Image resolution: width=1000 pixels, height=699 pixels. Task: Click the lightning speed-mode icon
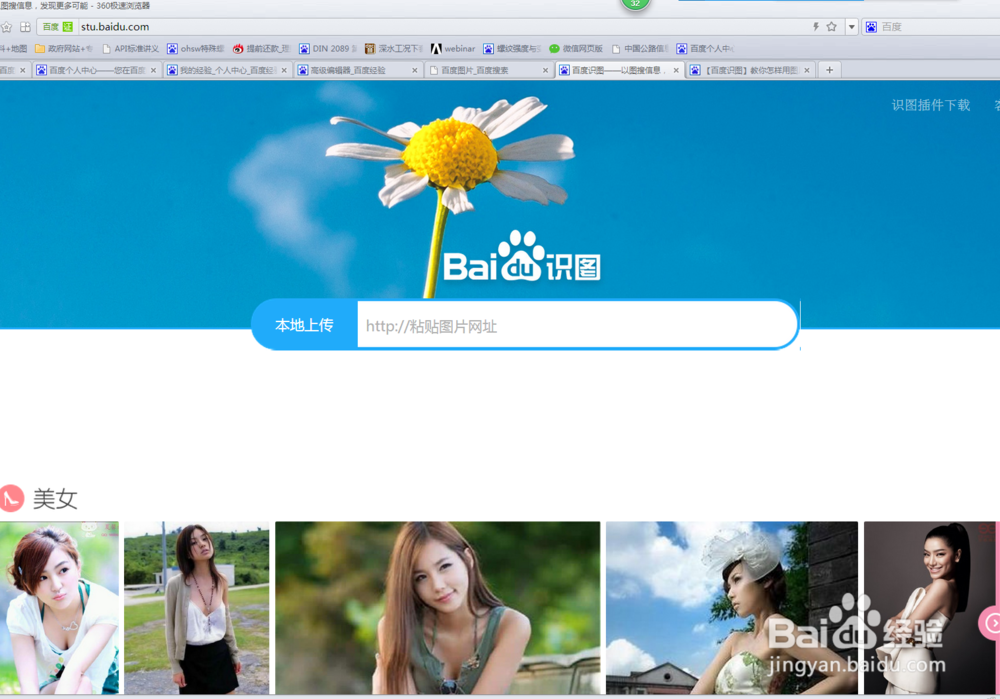(x=815, y=27)
